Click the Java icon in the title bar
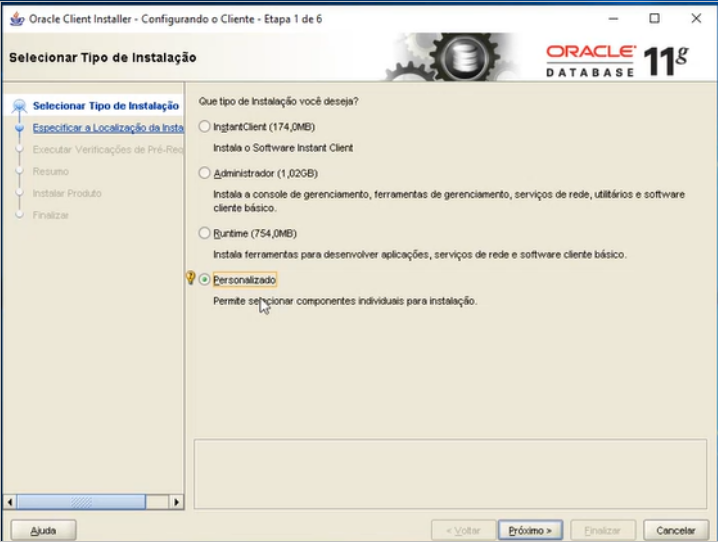 click(16, 19)
